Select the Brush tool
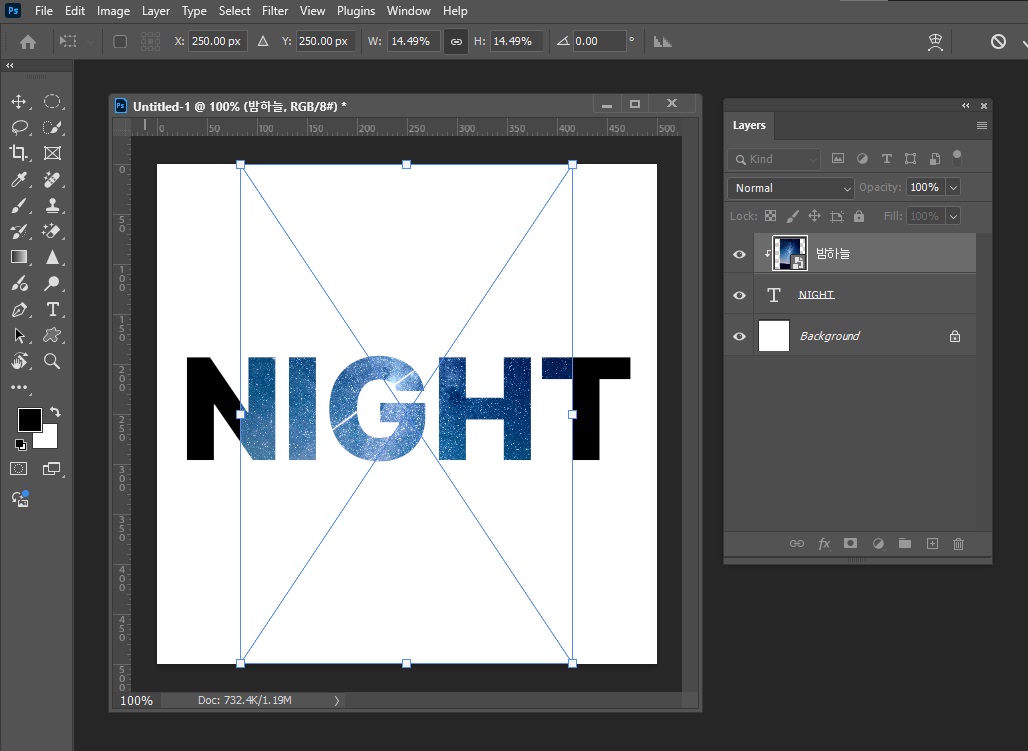 [x=18, y=205]
